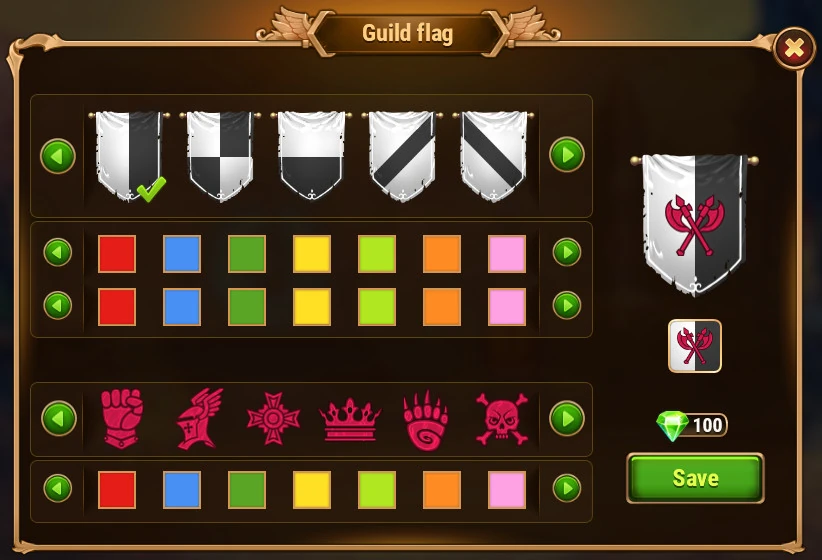The image size is (822, 560).
Task: Choose the bear paw emblem
Action: tap(426, 419)
